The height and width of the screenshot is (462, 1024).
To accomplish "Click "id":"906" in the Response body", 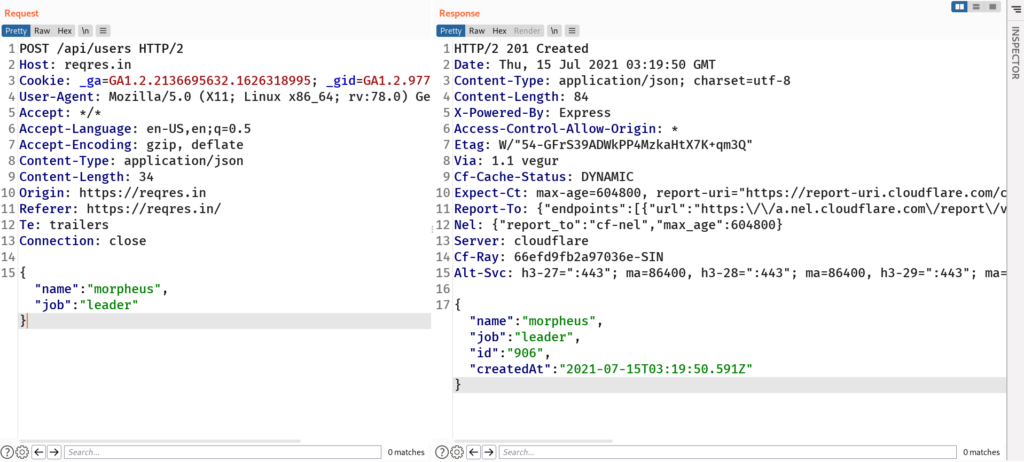I will point(511,353).
